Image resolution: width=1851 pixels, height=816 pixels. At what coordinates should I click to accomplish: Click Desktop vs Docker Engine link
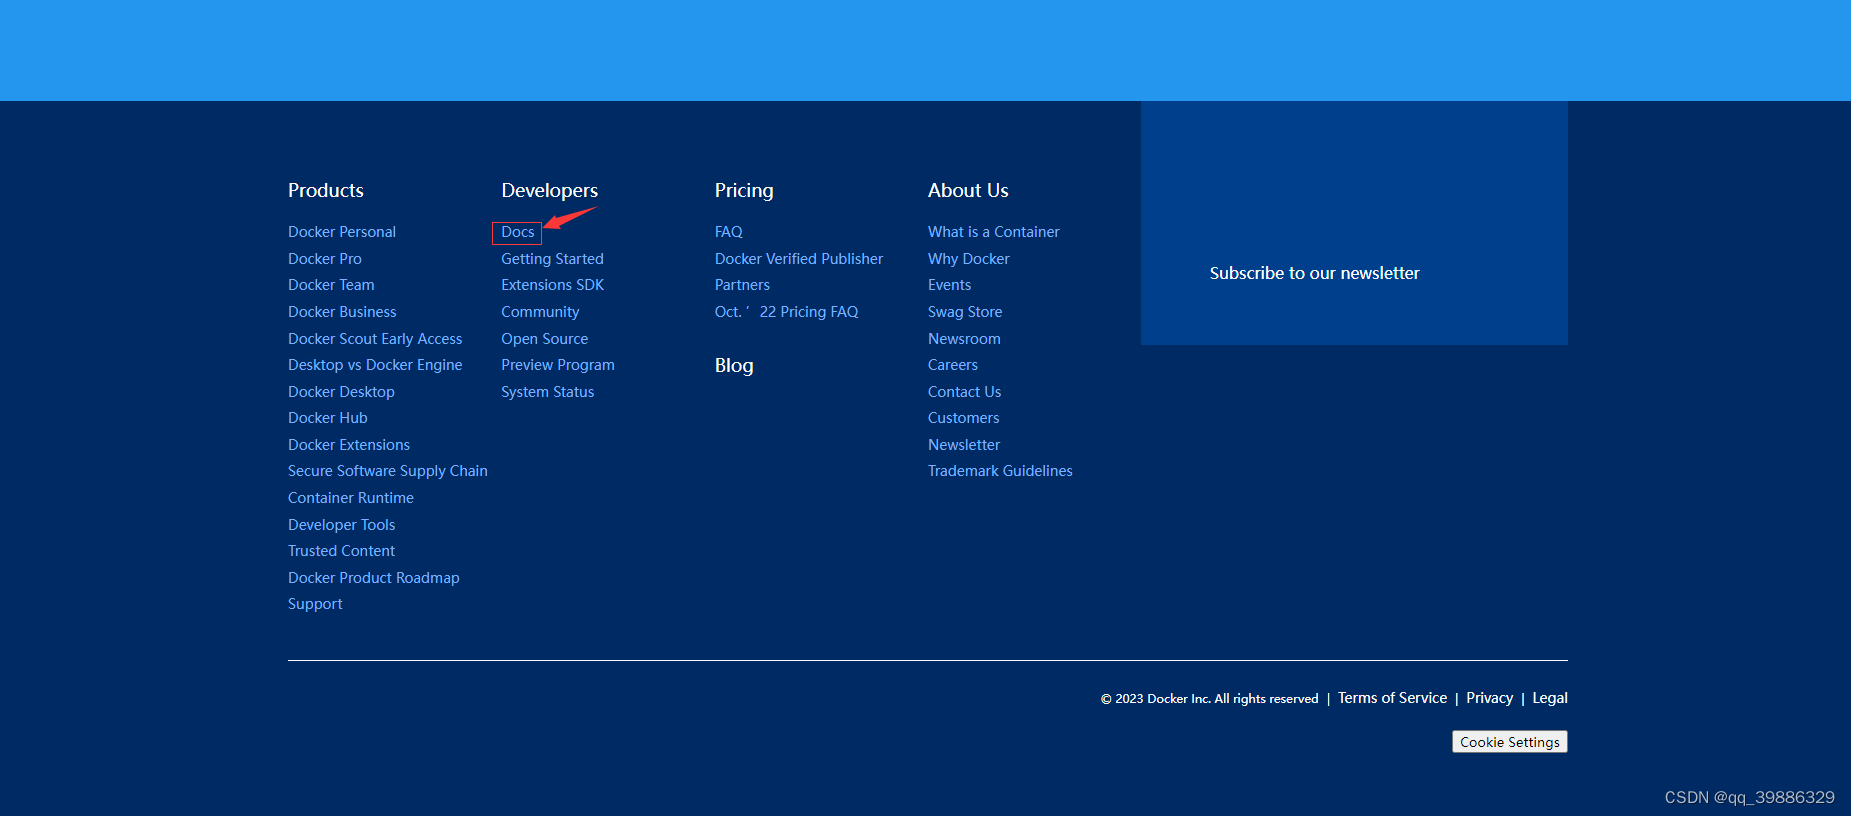375,365
